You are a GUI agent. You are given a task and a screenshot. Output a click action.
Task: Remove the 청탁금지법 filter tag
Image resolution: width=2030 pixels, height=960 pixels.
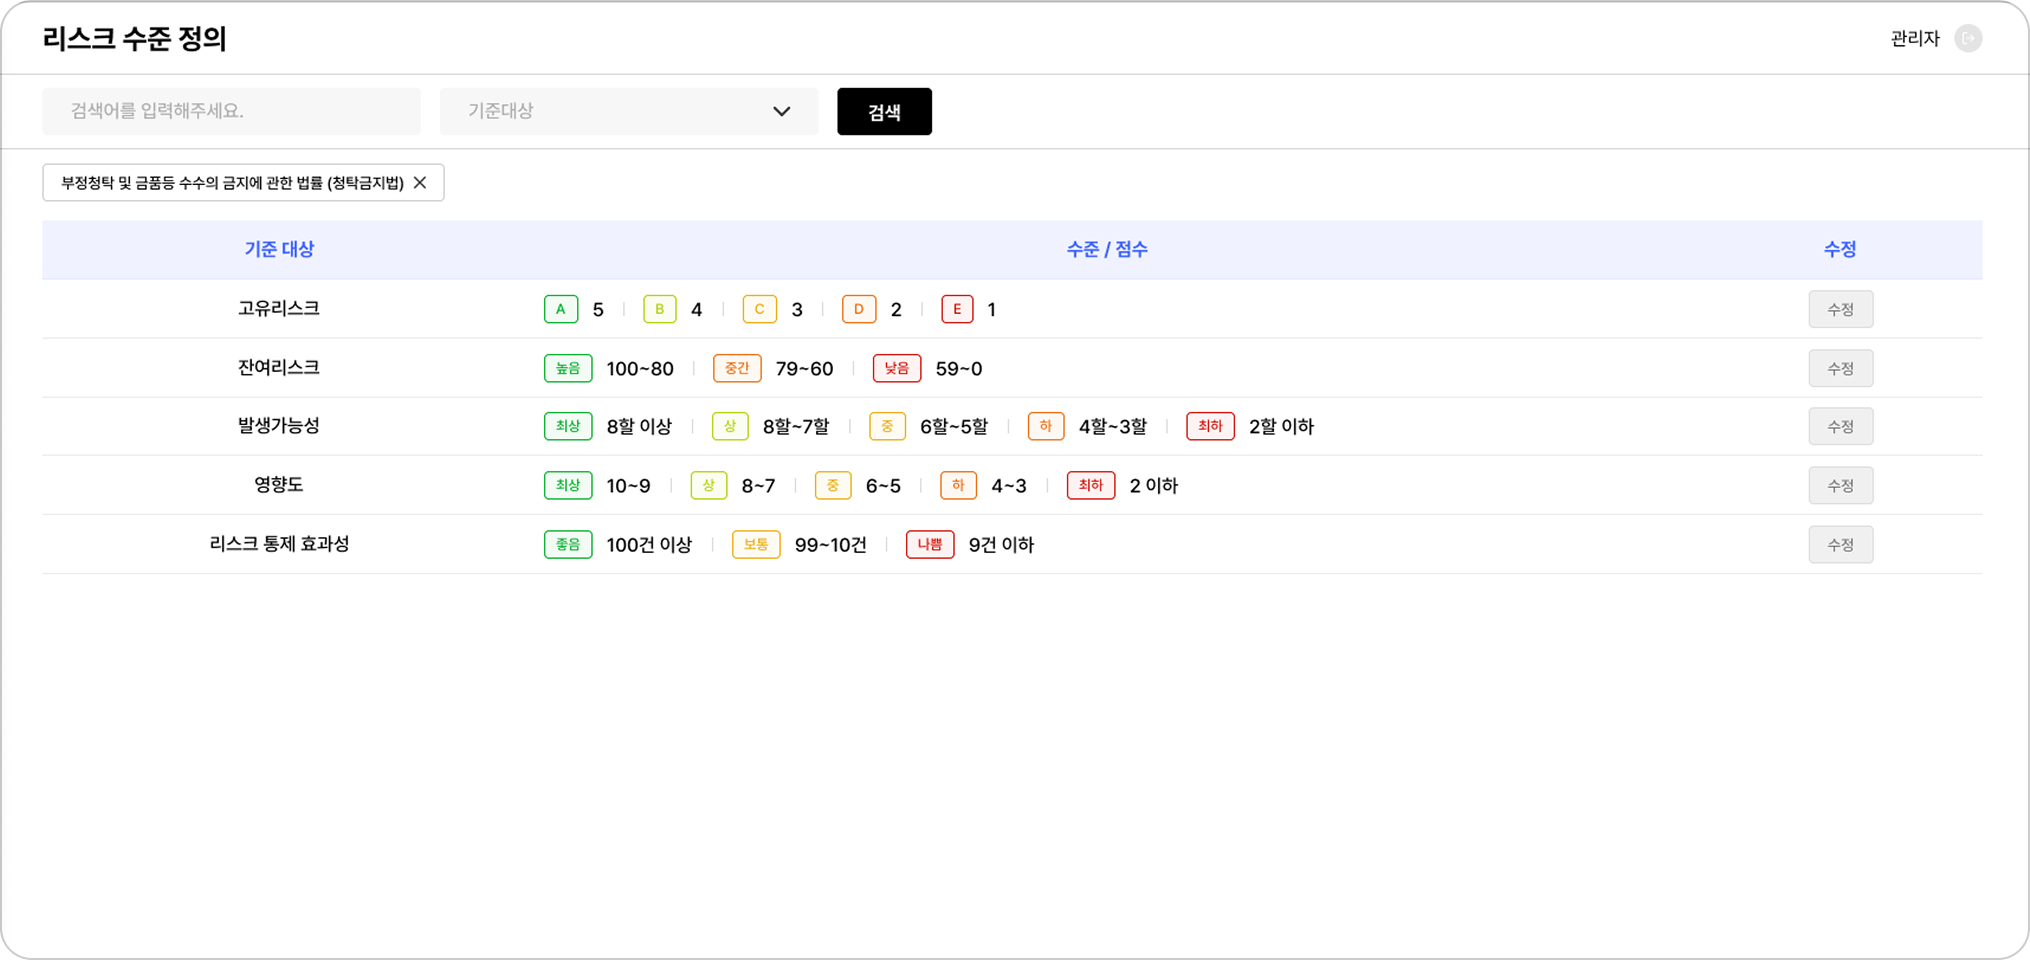point(420,183)
